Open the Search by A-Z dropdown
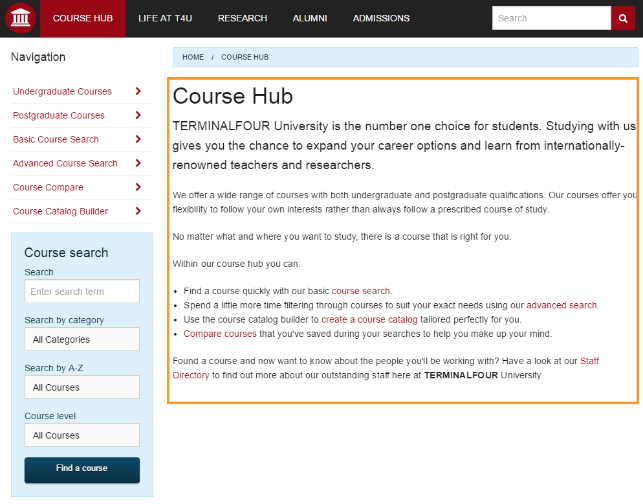This screenshot has height=504, width=643. click(82, 387)
